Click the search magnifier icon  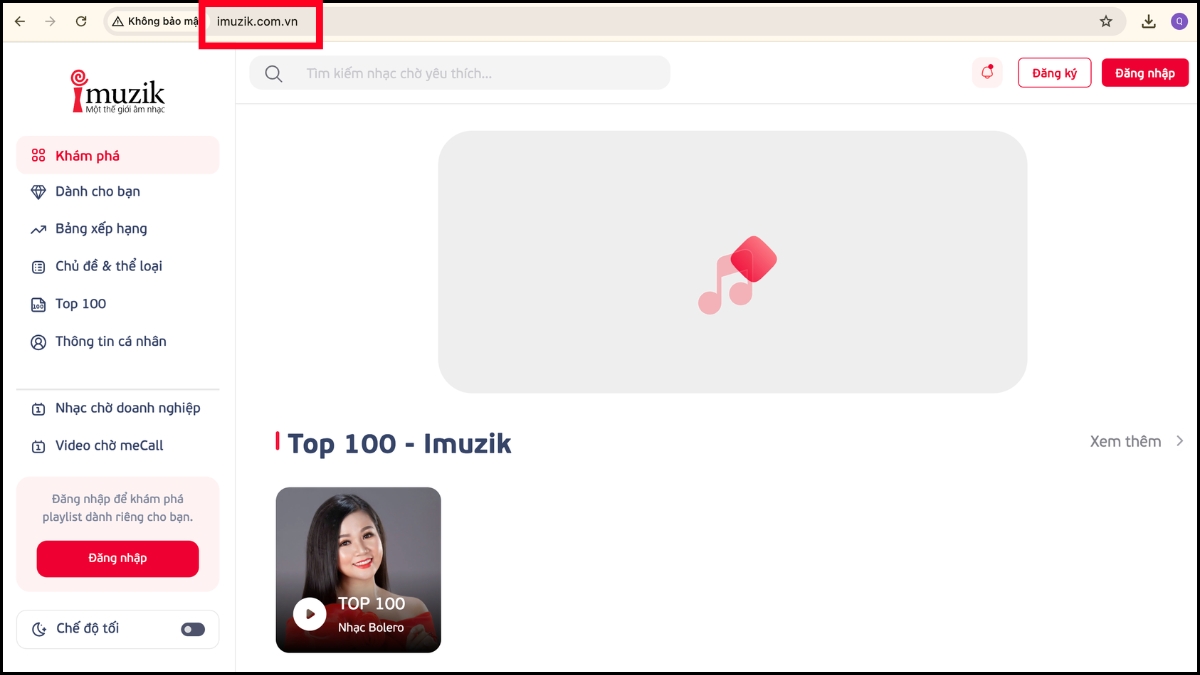tap(273, 73)
